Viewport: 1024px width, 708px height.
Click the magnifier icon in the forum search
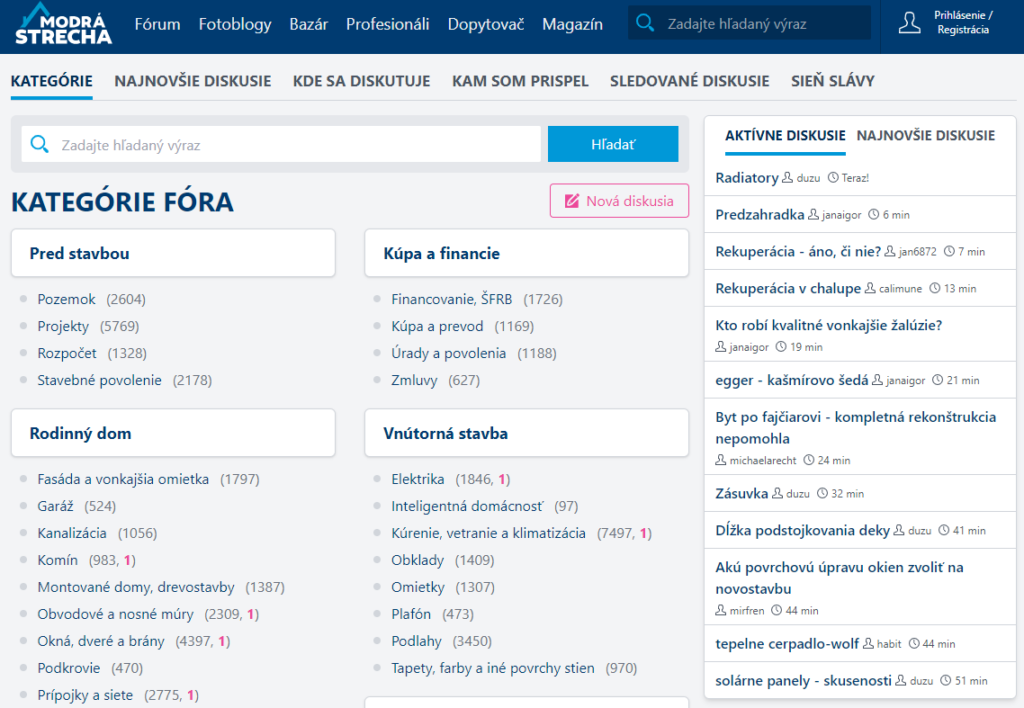(x=40, y=145)
